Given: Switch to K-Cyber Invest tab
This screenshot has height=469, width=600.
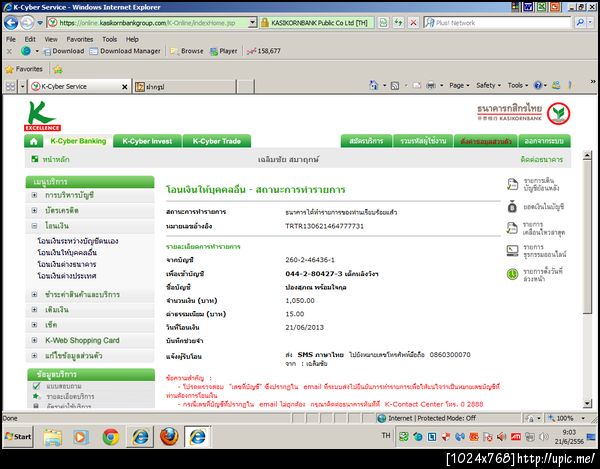Looking at the screenshot, I should [147, 141].
